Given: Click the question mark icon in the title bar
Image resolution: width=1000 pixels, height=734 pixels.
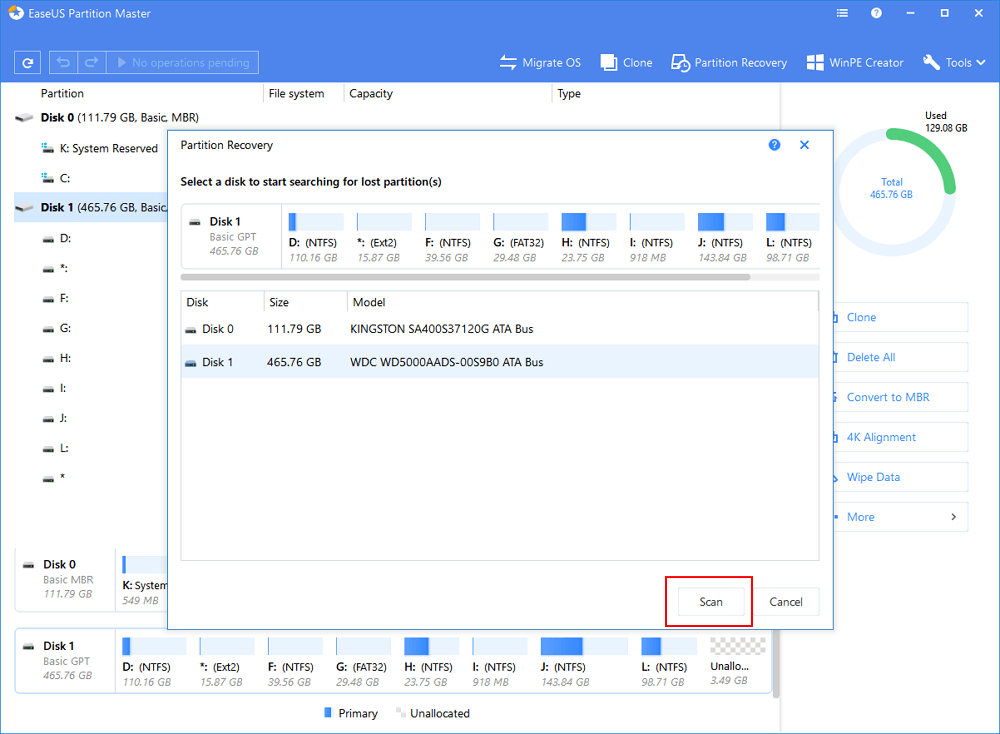Looking at the screenshot, I should pyautogui.click(x=878, y=13).
